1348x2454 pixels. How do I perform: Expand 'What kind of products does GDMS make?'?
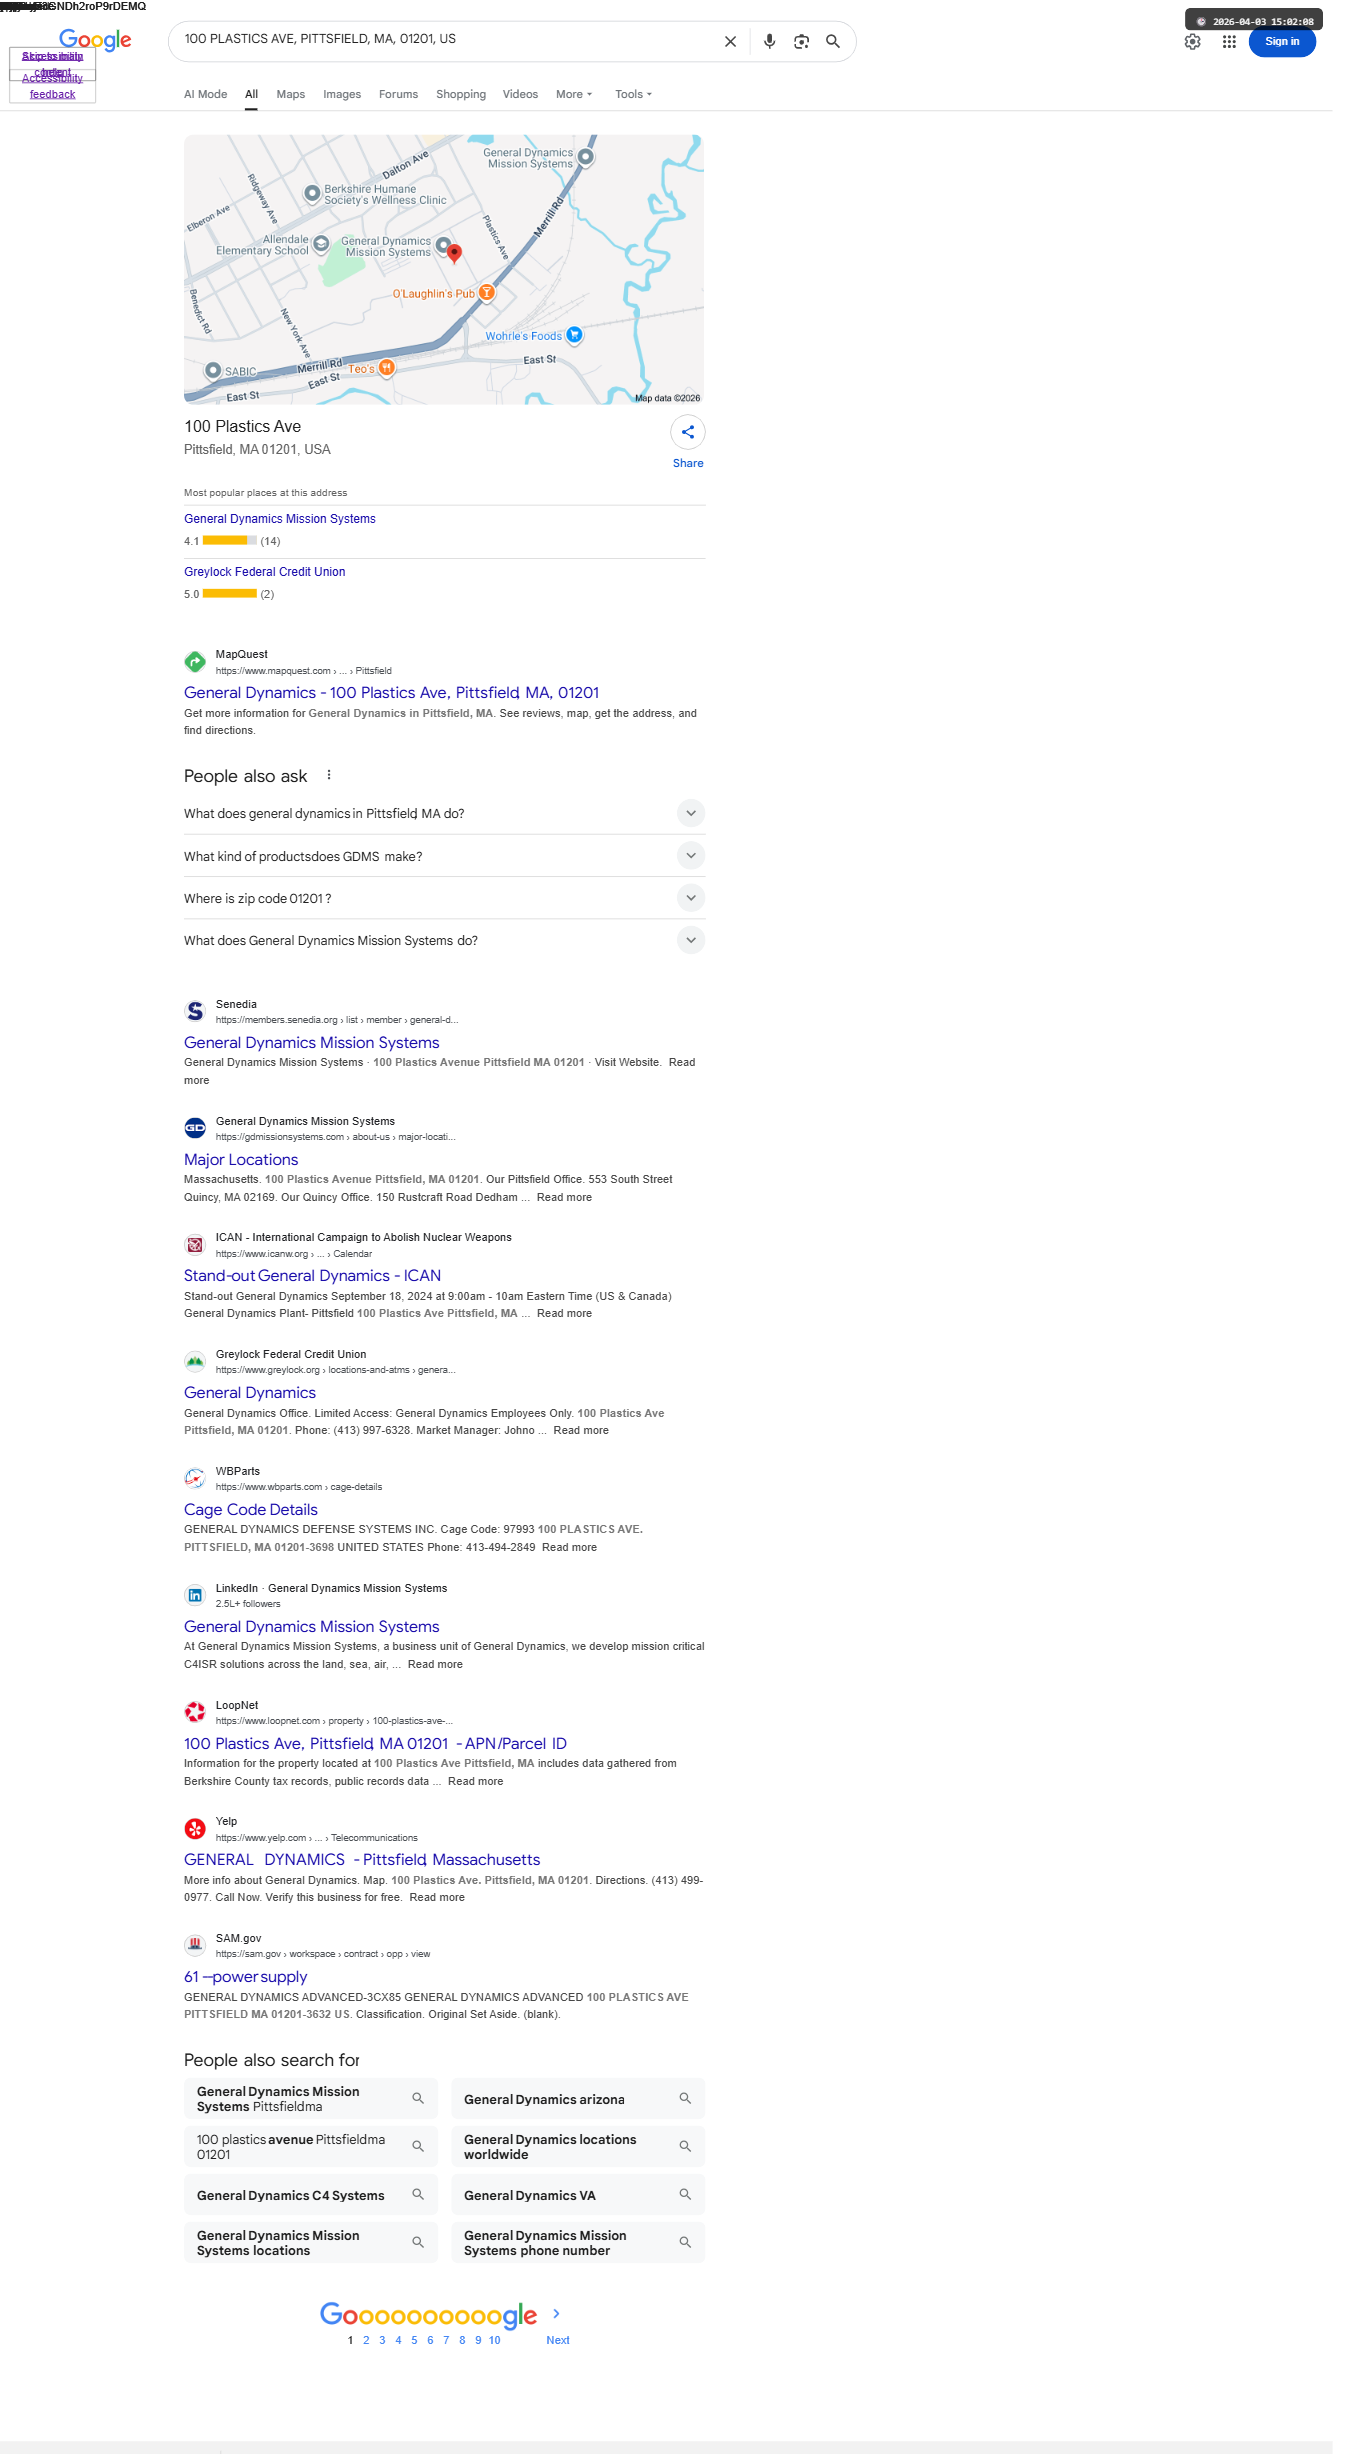pyautogui.click(x=444, y=856)
